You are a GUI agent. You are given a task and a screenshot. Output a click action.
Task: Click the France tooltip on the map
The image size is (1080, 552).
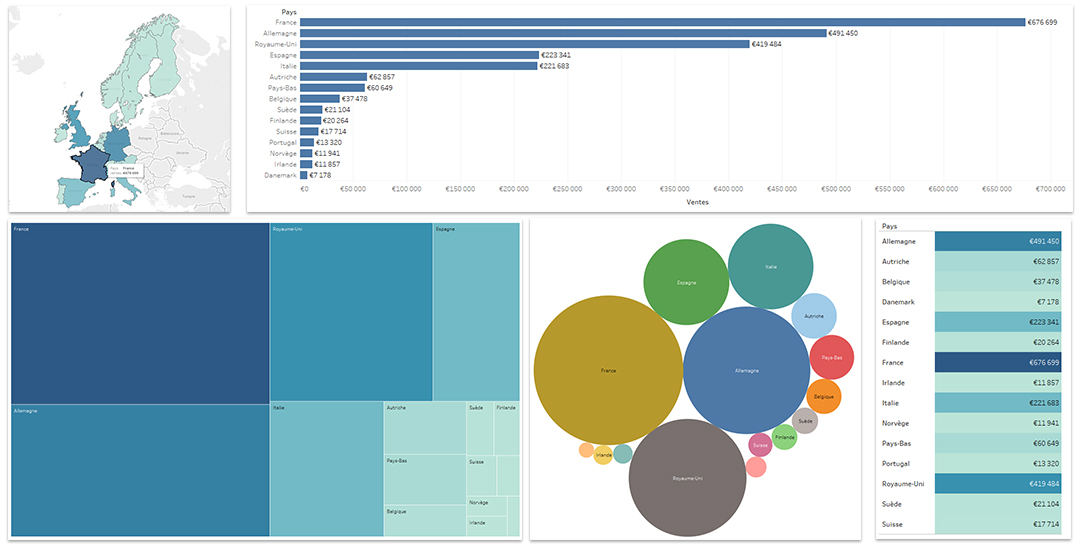125,170
